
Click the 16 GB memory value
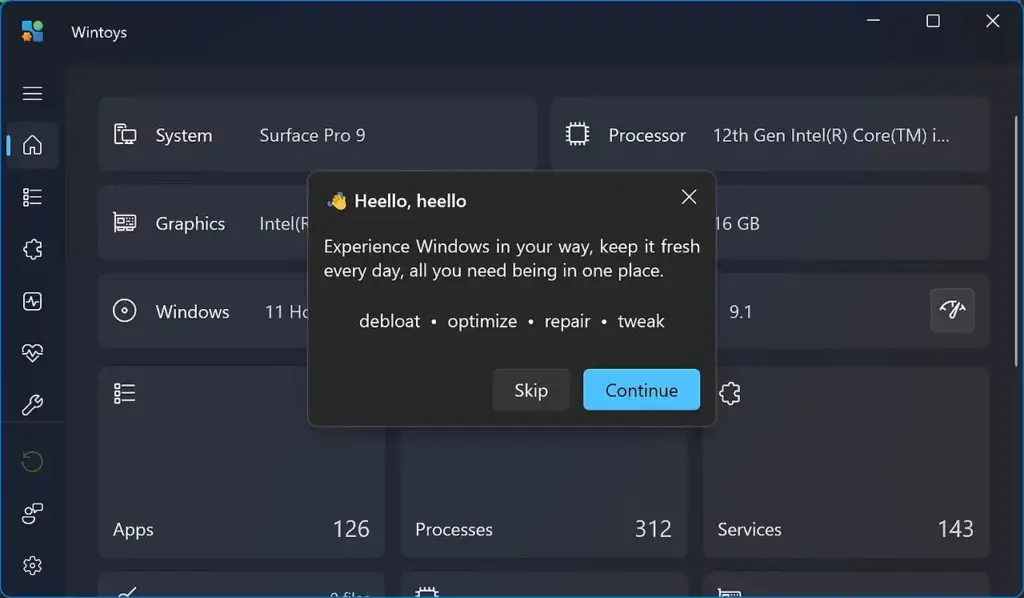(x=737, y=223)
